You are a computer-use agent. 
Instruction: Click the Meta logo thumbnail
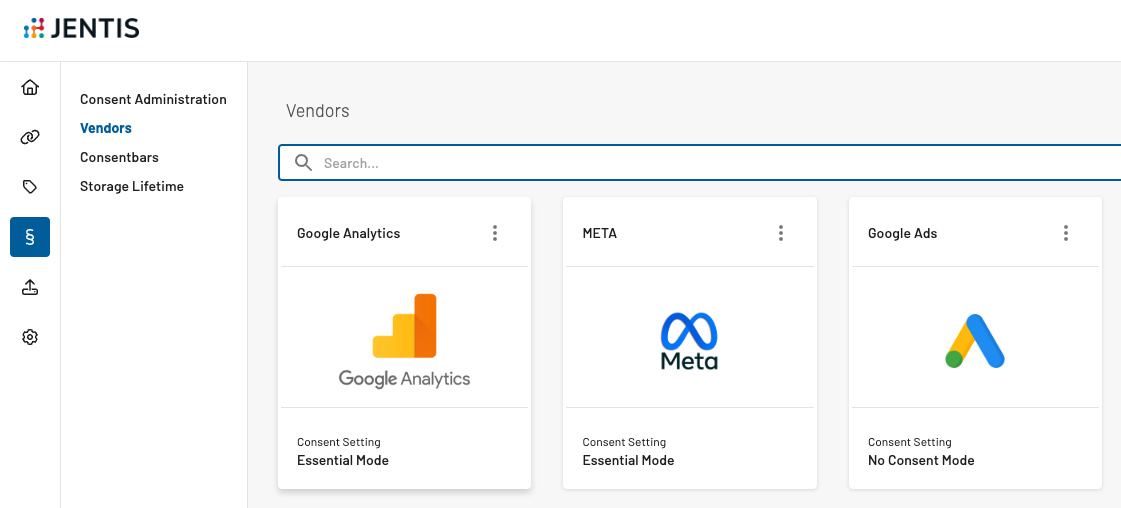click(x=689, y=341)
